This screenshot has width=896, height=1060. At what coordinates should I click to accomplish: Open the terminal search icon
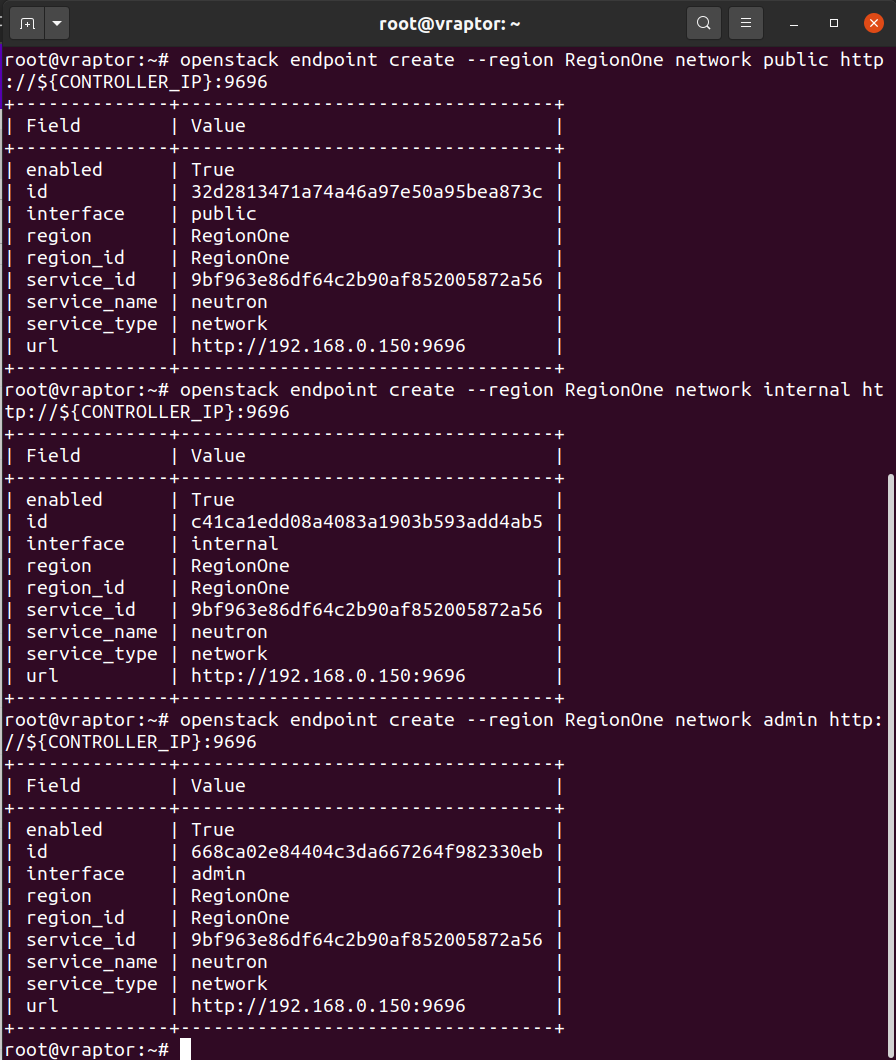704,24
